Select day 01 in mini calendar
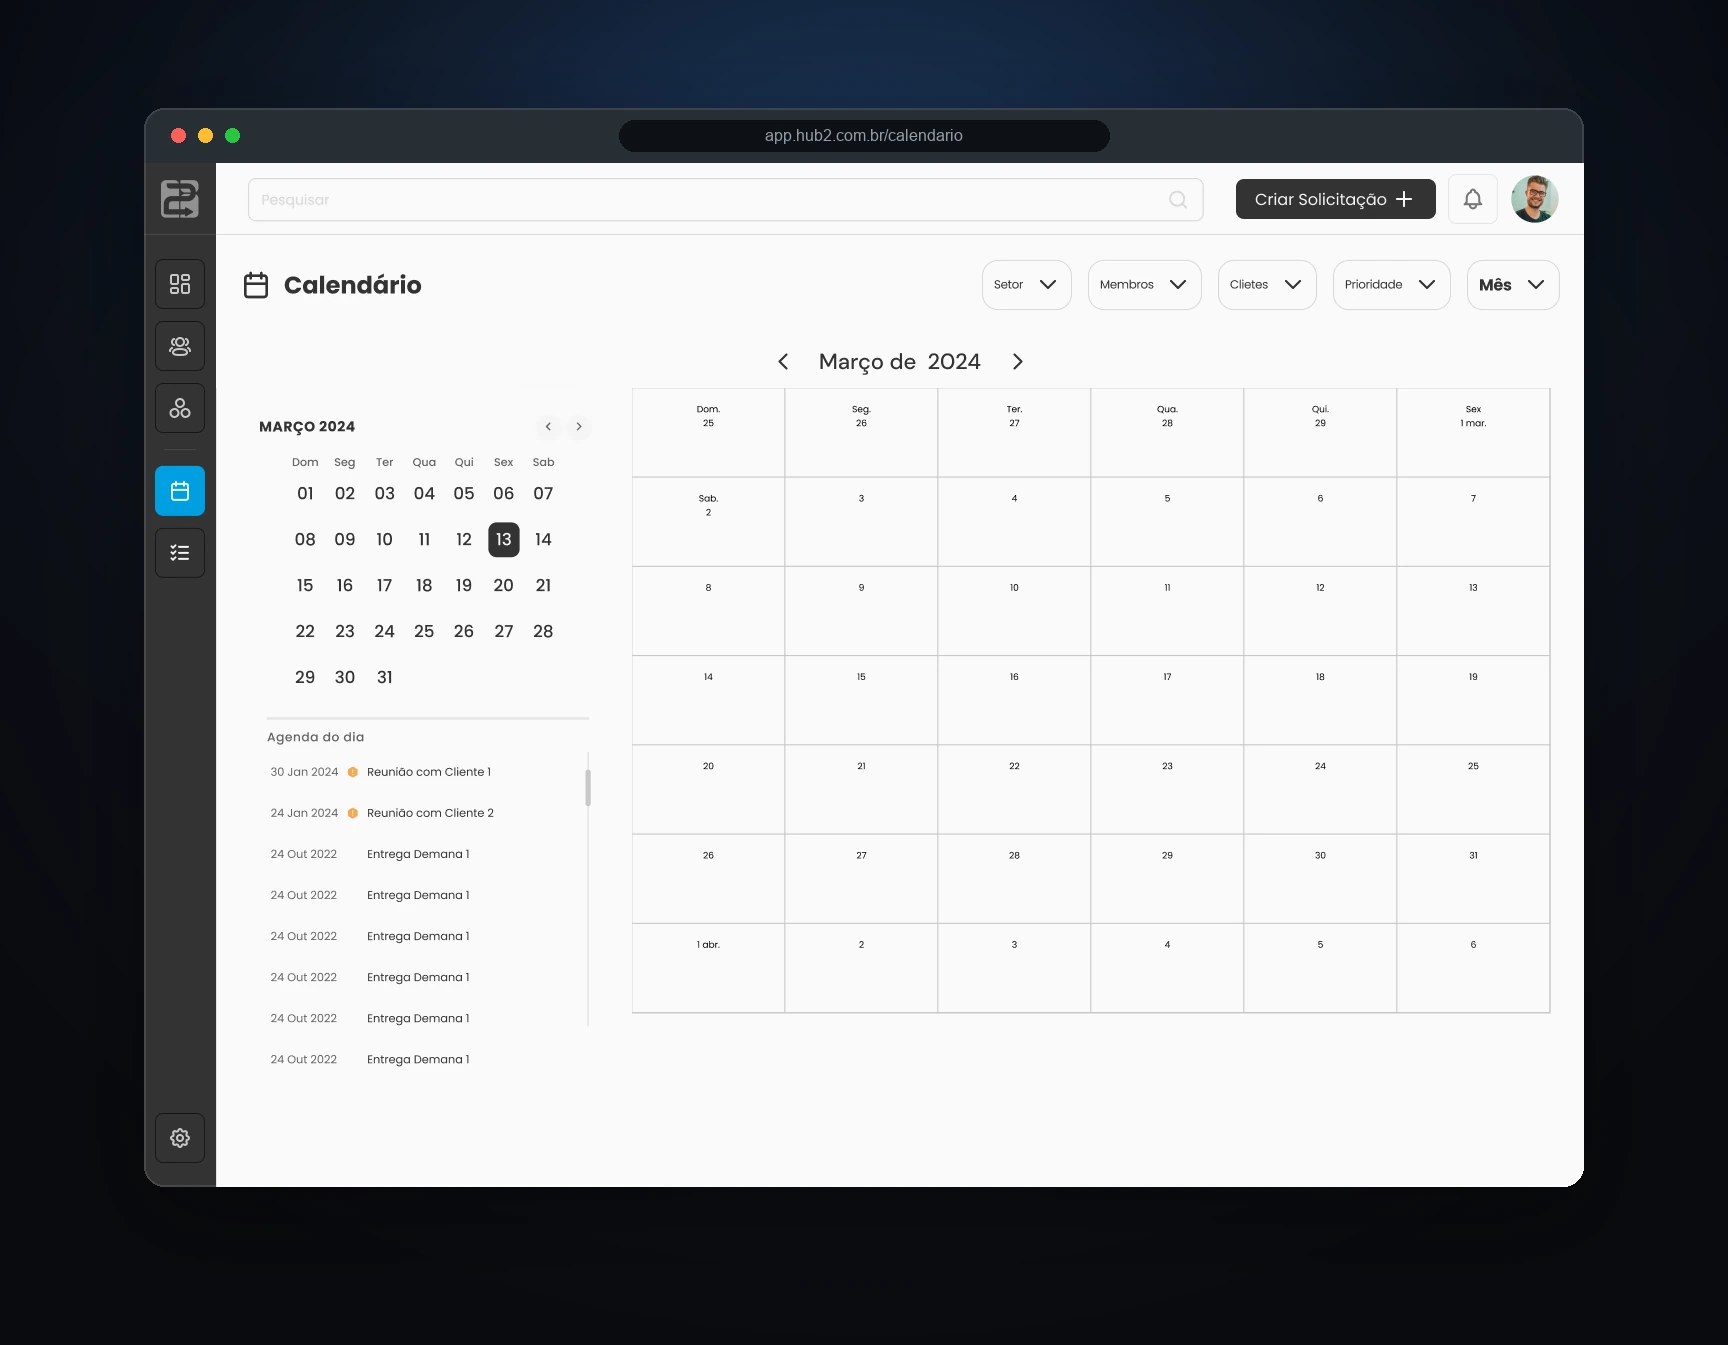Image resolution: width=1728 pixels, height=1345 pixels. click(x=305, y=493)
